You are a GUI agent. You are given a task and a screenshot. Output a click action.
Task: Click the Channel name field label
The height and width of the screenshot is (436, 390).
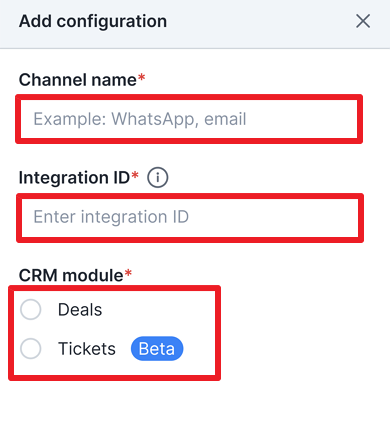pyautogui.click(x=78, y=80)
